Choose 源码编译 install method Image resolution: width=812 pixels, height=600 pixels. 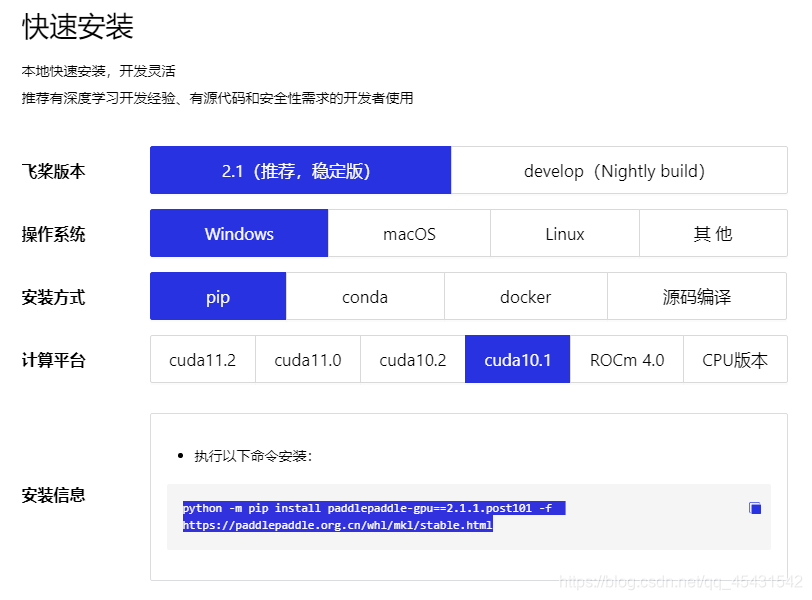697,297
